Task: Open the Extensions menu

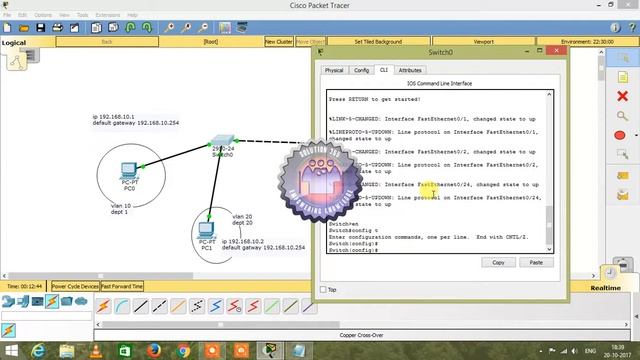Action: [108, 15]
